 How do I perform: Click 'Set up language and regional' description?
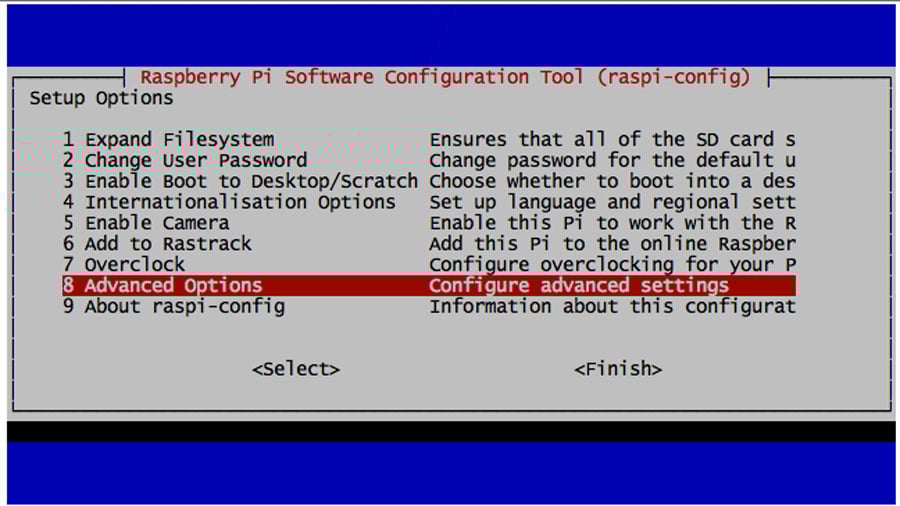tap(584, 202)
